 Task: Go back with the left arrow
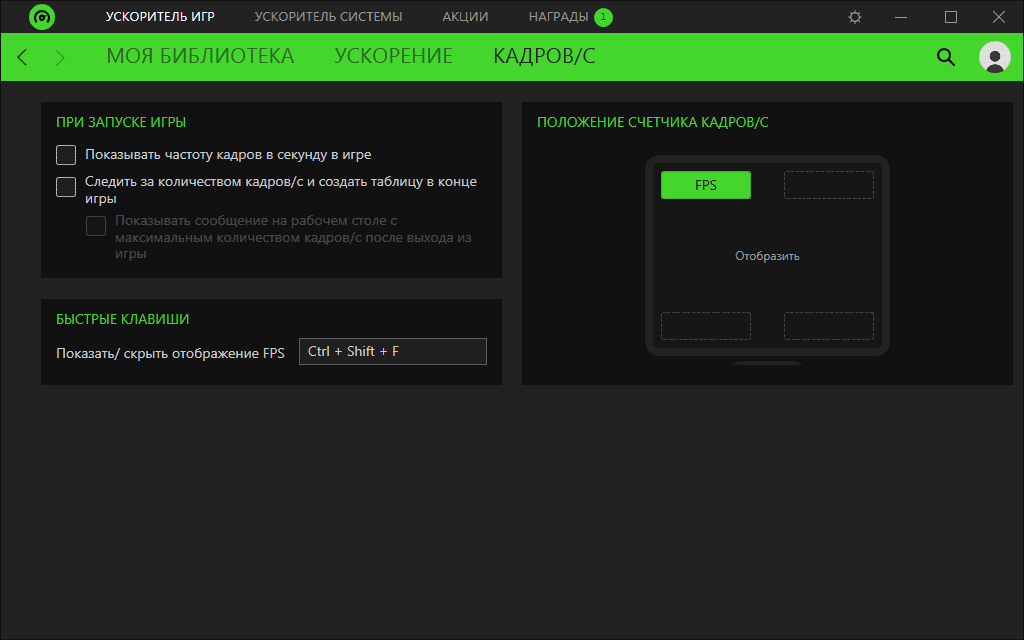tap(23, 57)
